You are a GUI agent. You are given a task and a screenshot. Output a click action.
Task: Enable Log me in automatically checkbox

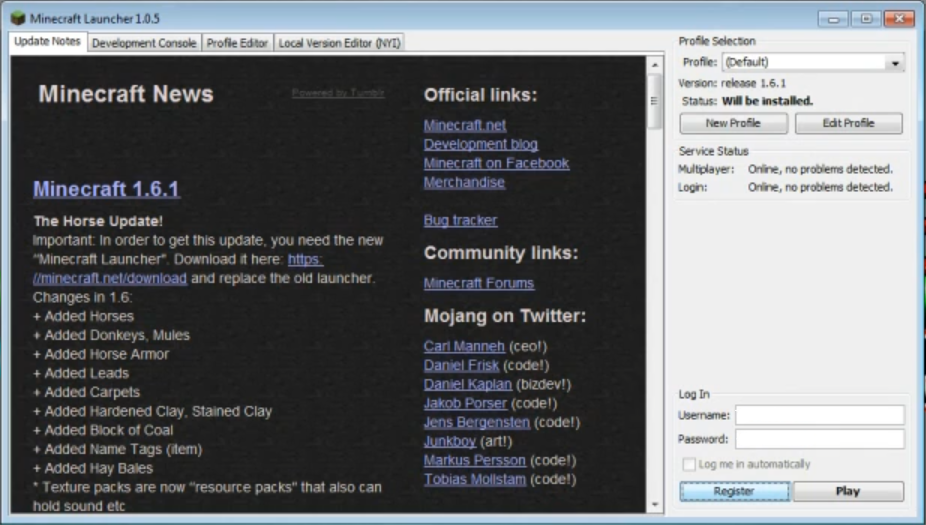(x=689, y=464)
